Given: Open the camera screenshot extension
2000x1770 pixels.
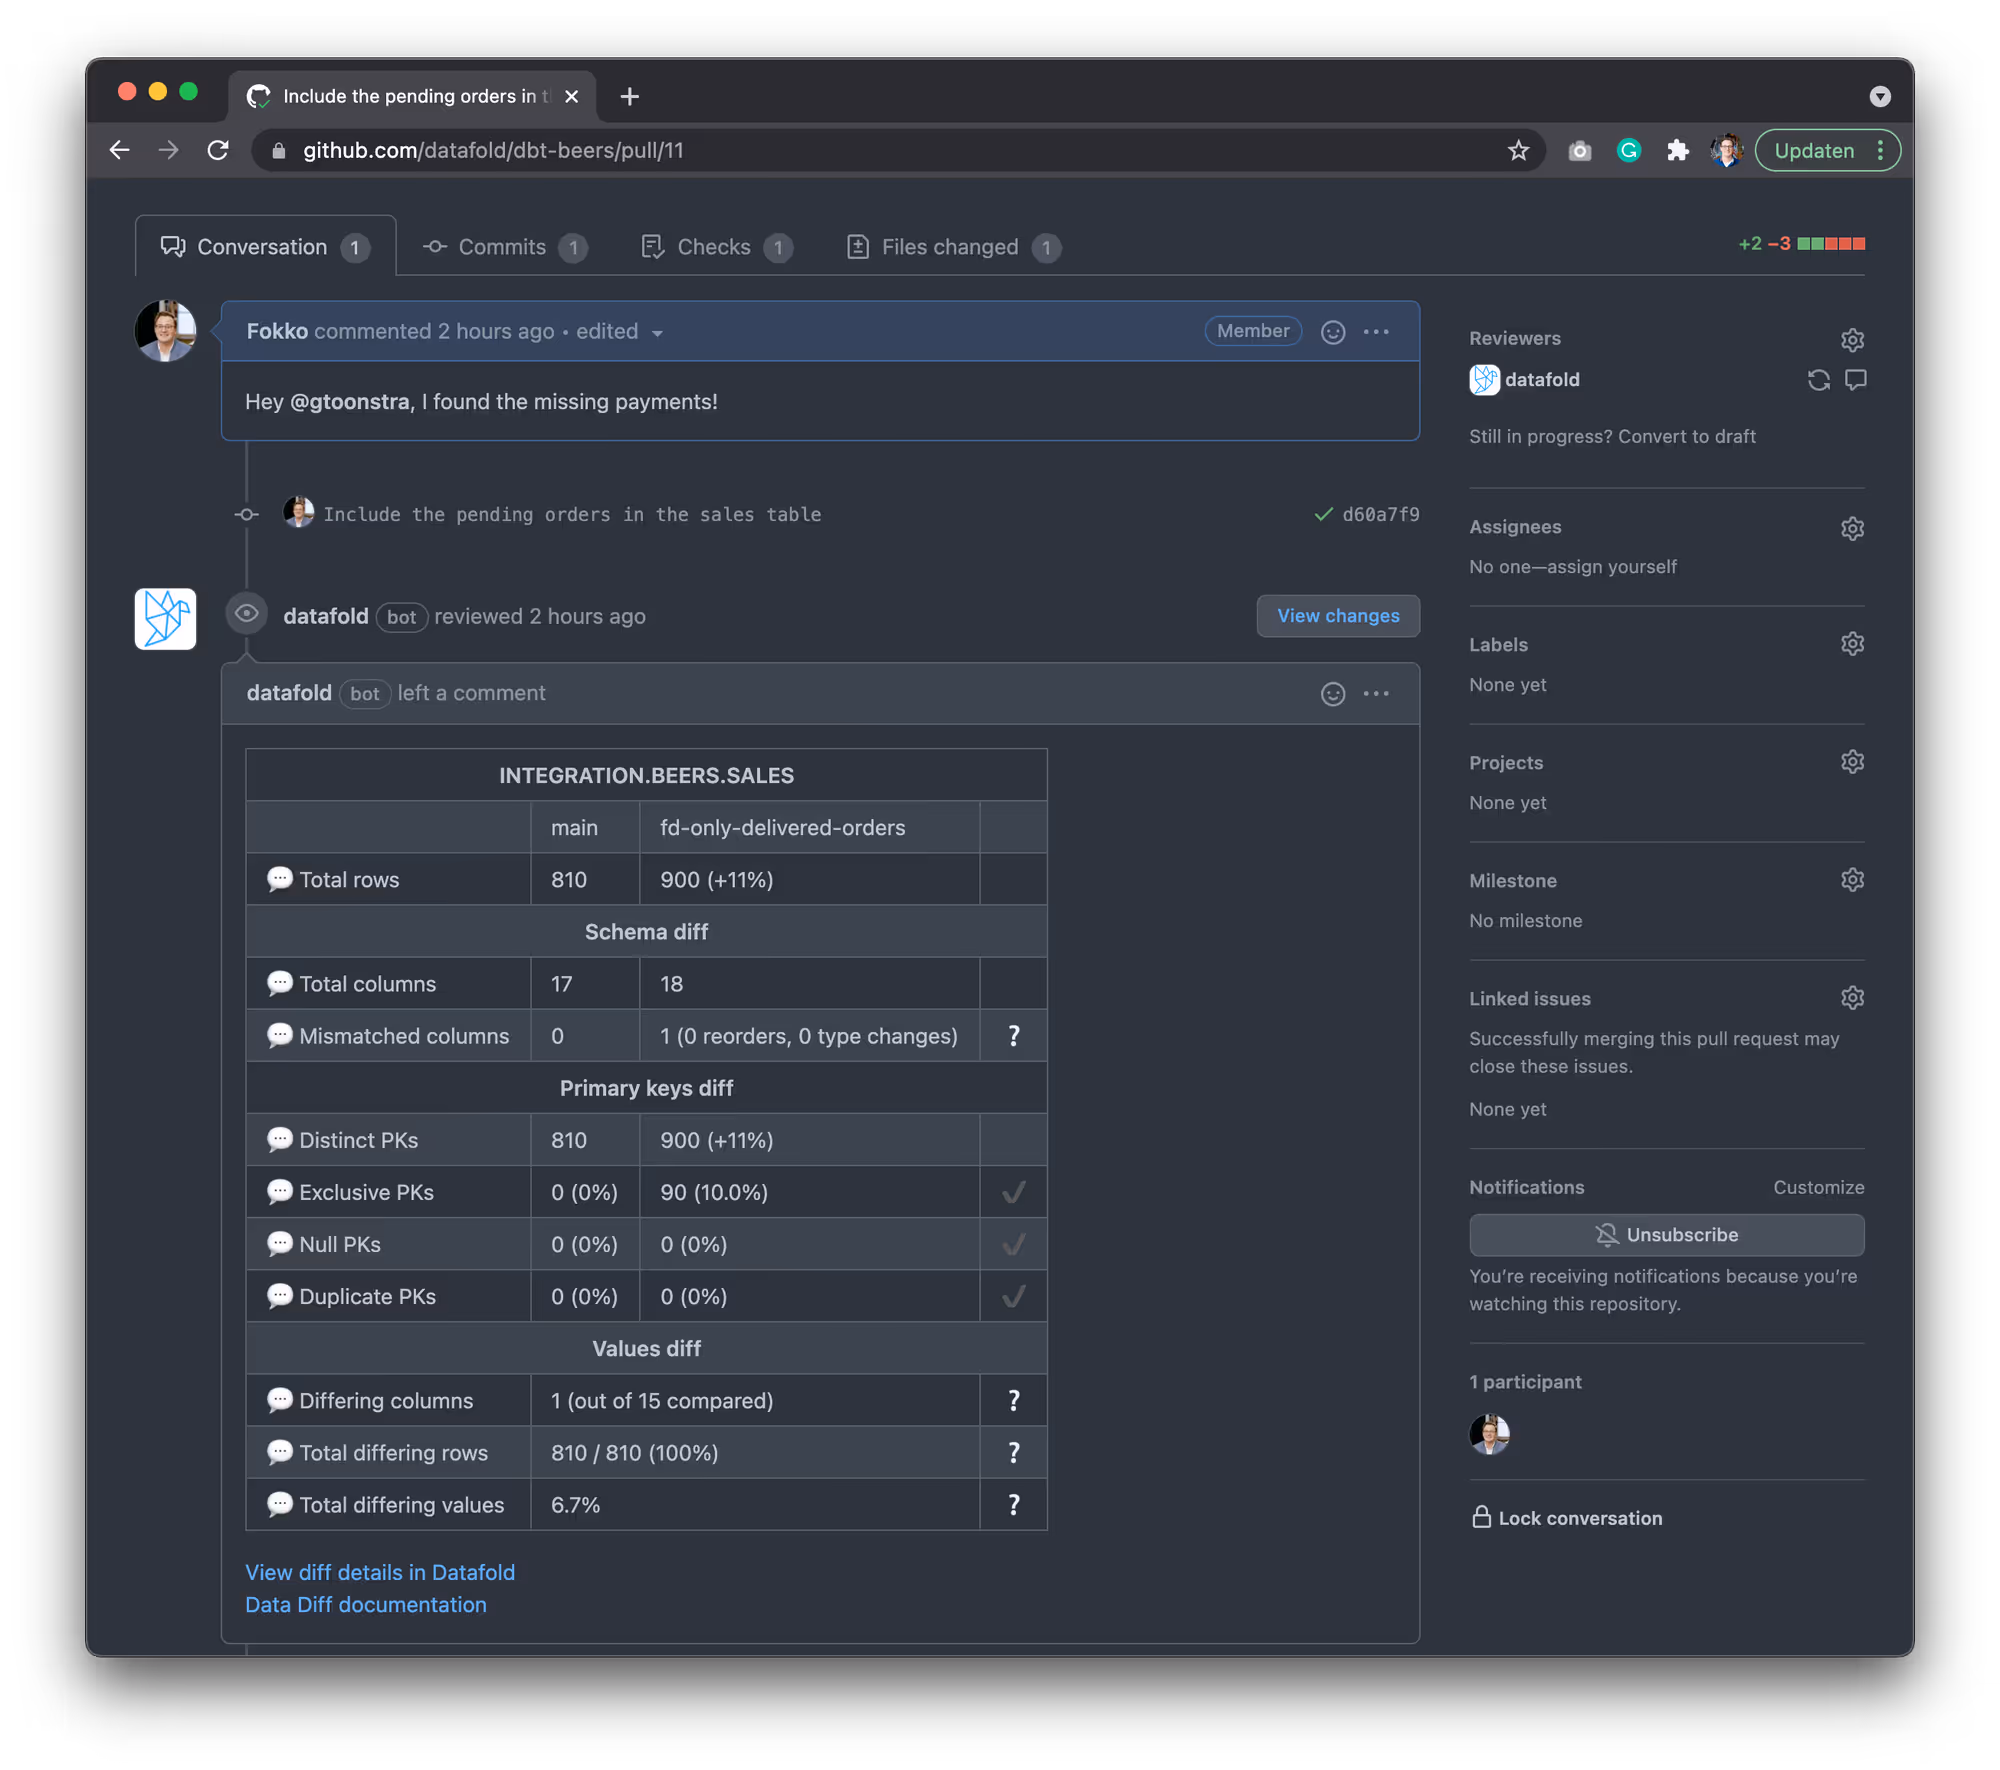Looking at the screenshot, I should click(1579, 150).
